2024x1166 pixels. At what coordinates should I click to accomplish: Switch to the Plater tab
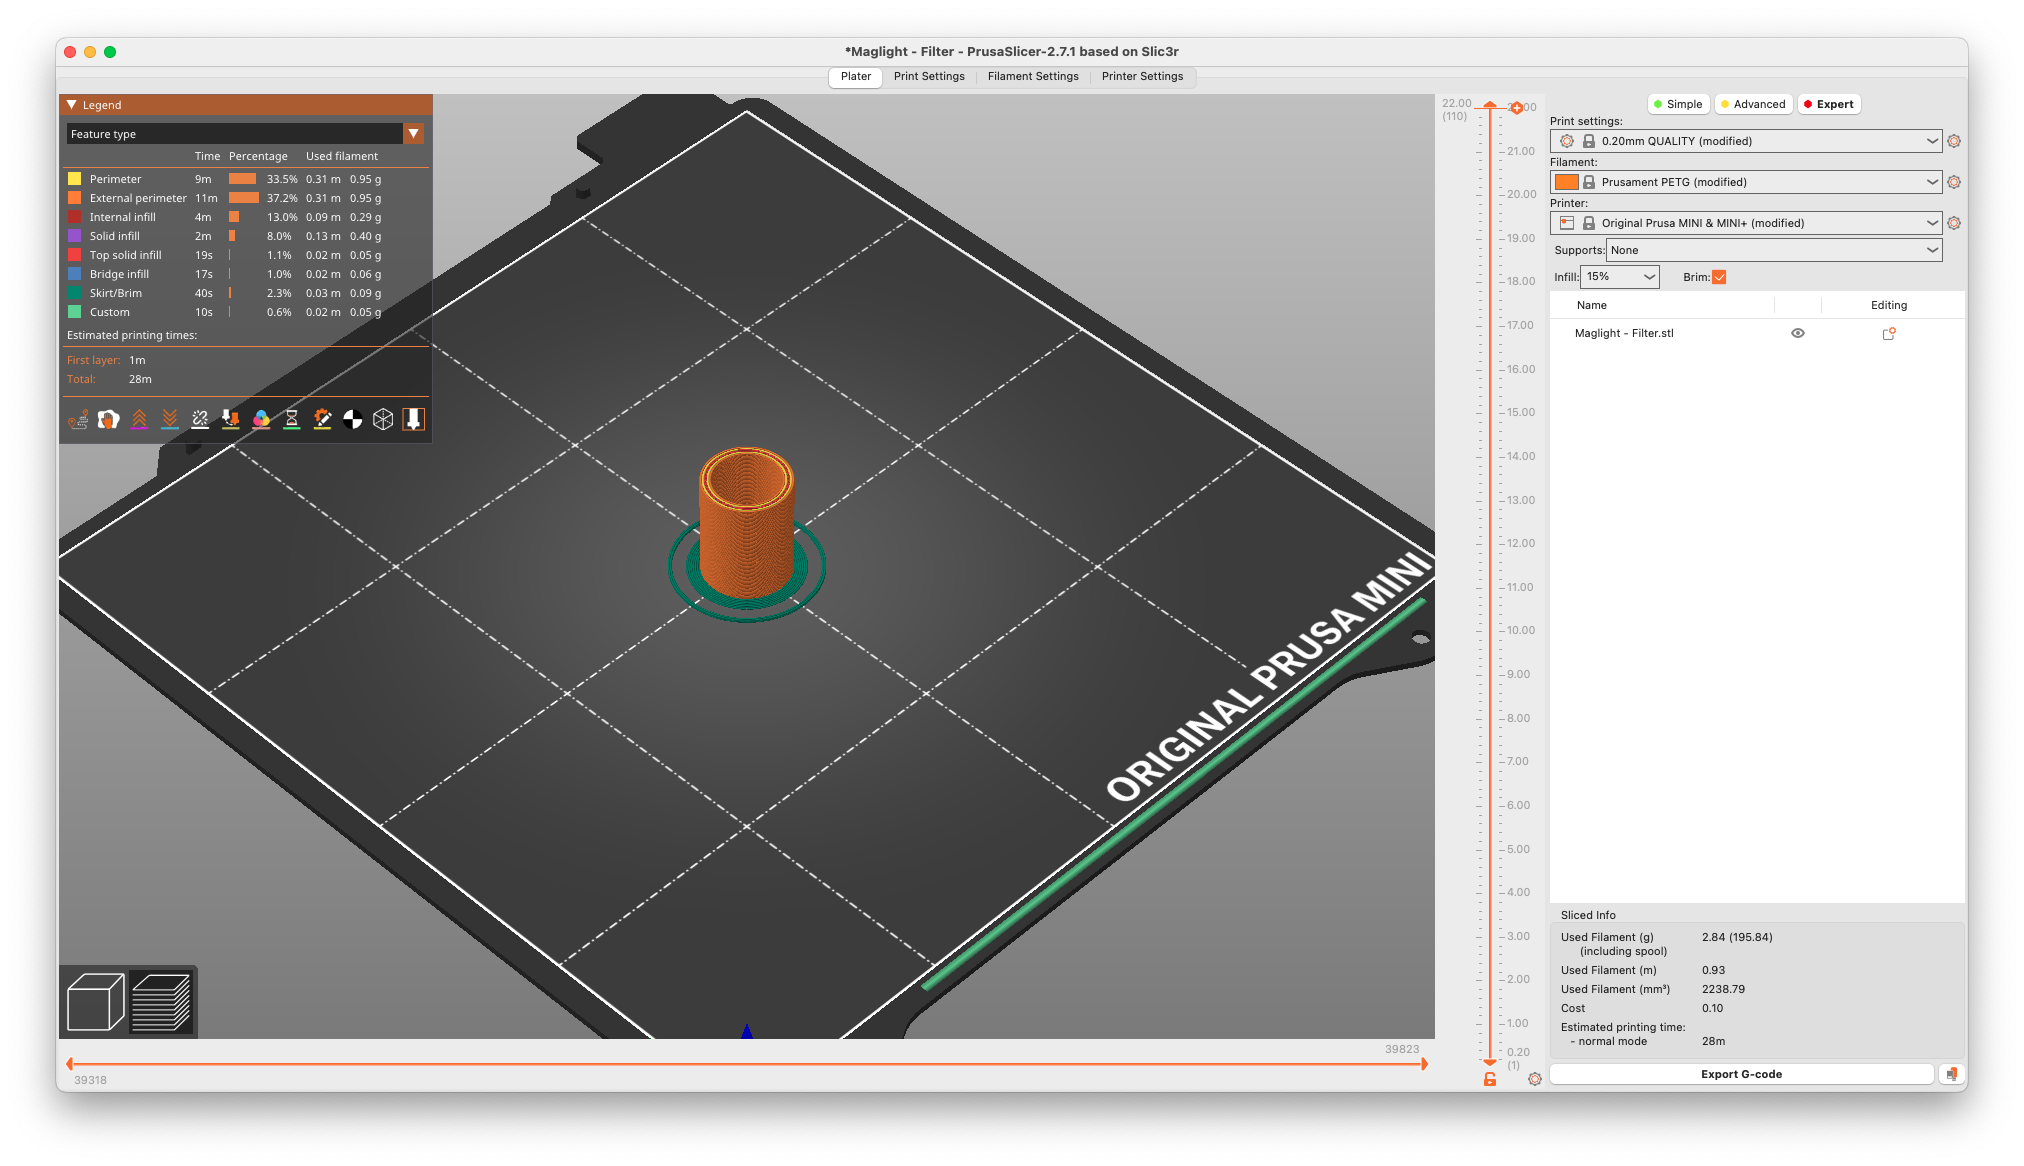(x=856, y=77)
